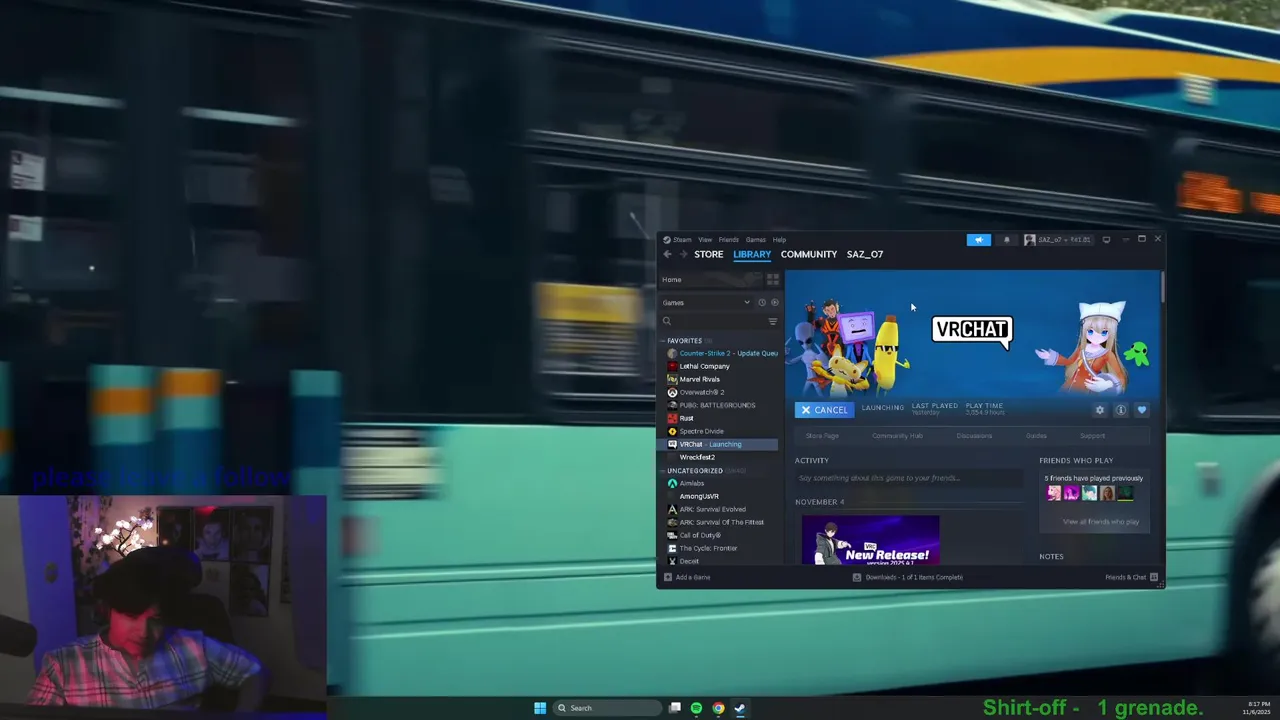Open the New Release news thumbnail
Screen dimensions: 1280x720
870,540
